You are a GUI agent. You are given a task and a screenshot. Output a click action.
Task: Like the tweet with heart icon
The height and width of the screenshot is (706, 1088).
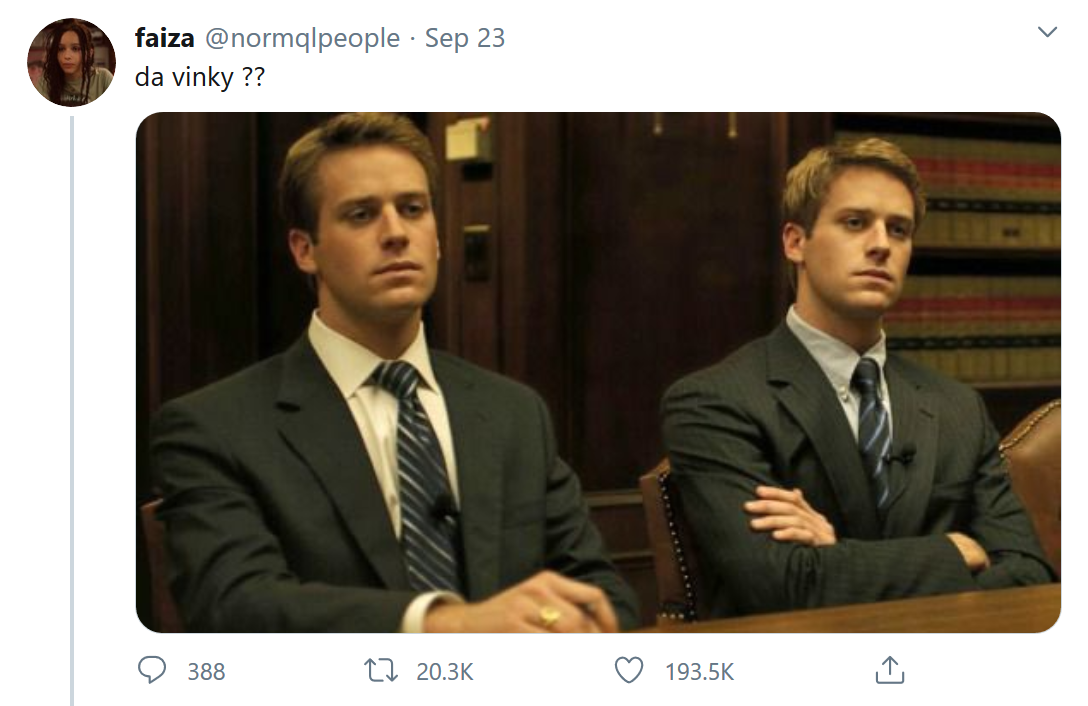point(629,671)
